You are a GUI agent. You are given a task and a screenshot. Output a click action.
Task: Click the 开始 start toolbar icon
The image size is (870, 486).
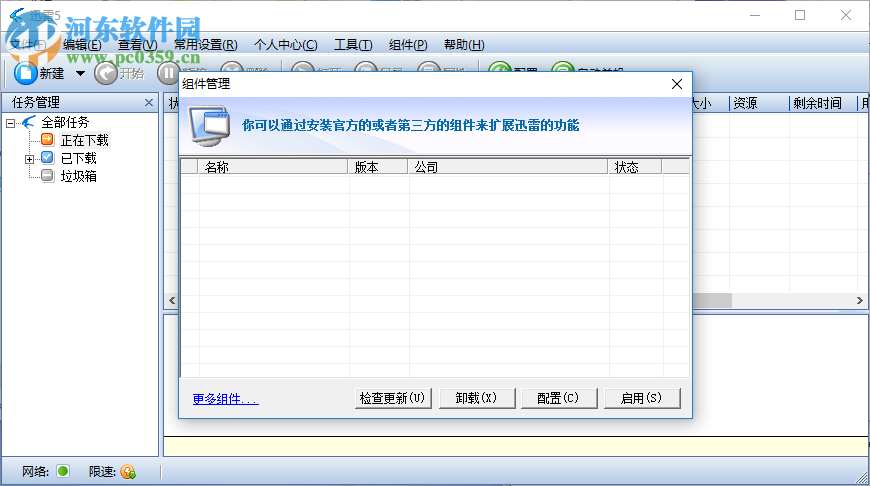[x=105, y=73]
